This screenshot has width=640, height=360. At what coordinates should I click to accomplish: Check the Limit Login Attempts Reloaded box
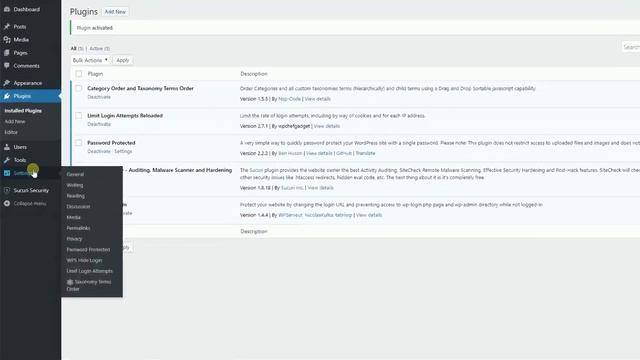pyautogui.click(x=78, y=116)
